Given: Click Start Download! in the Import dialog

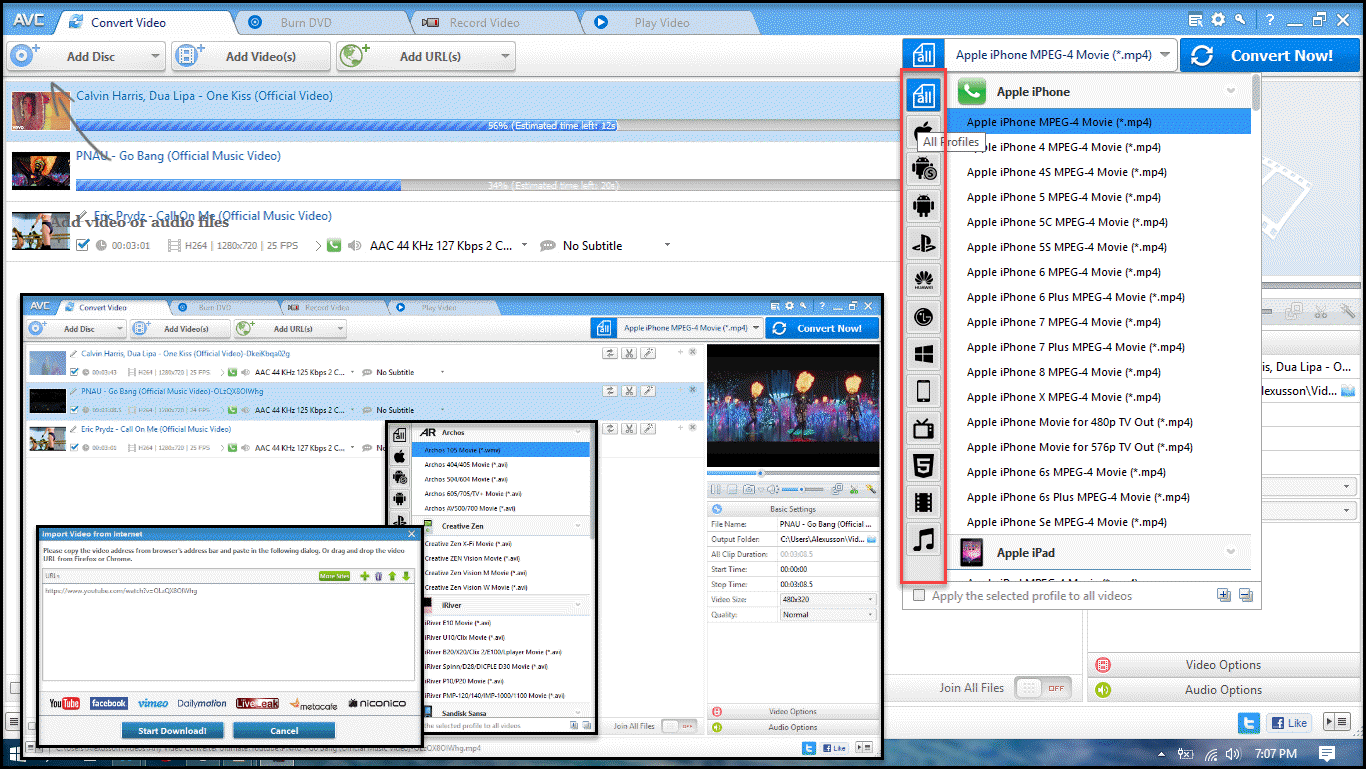Looking at the screenshot, I should click(172, 730).
